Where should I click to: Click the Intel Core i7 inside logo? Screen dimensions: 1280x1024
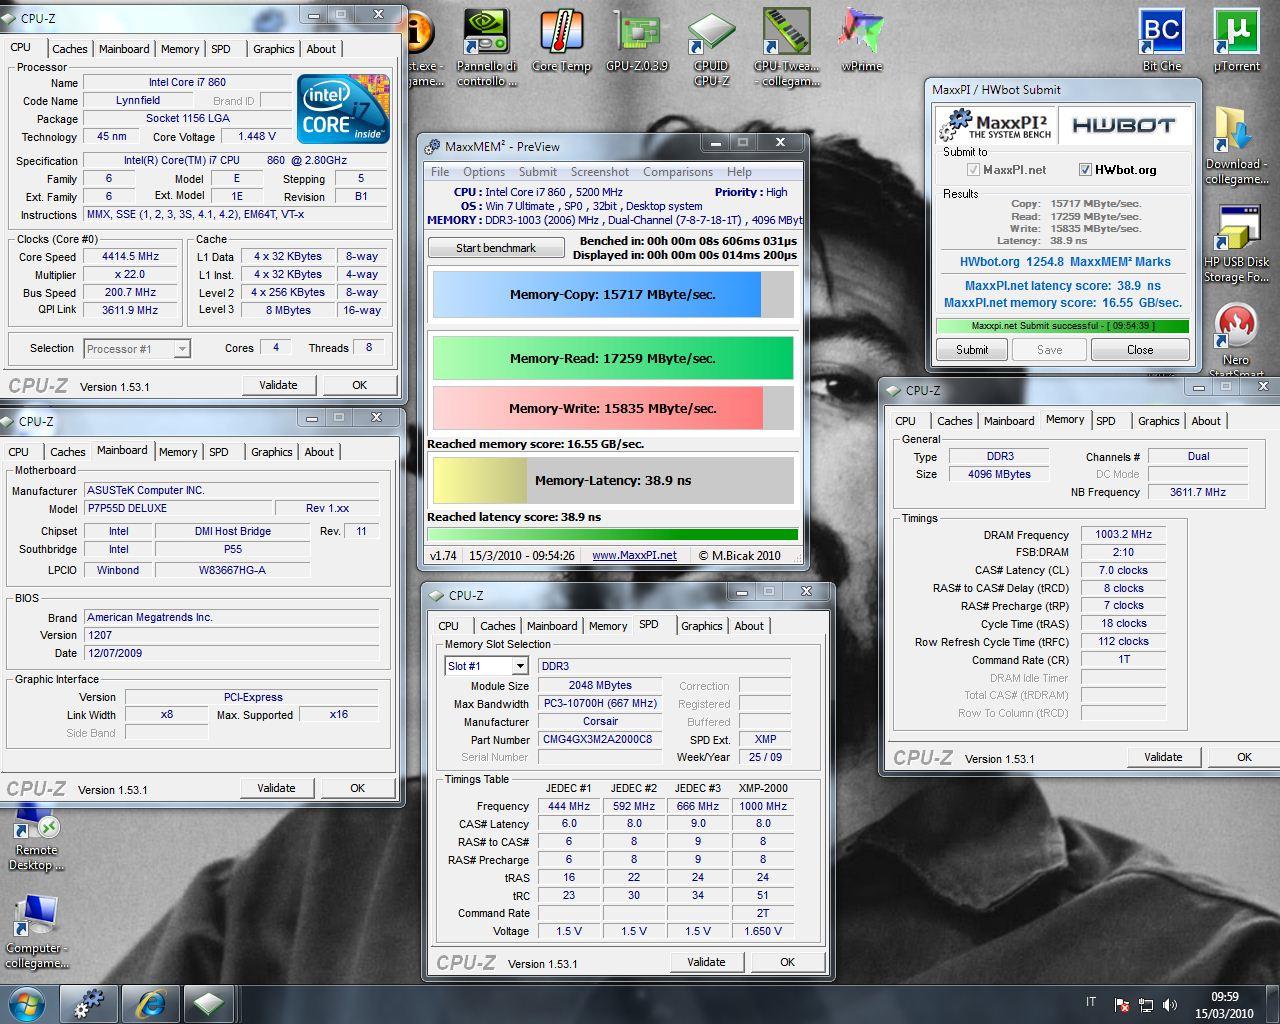point(342,108)
